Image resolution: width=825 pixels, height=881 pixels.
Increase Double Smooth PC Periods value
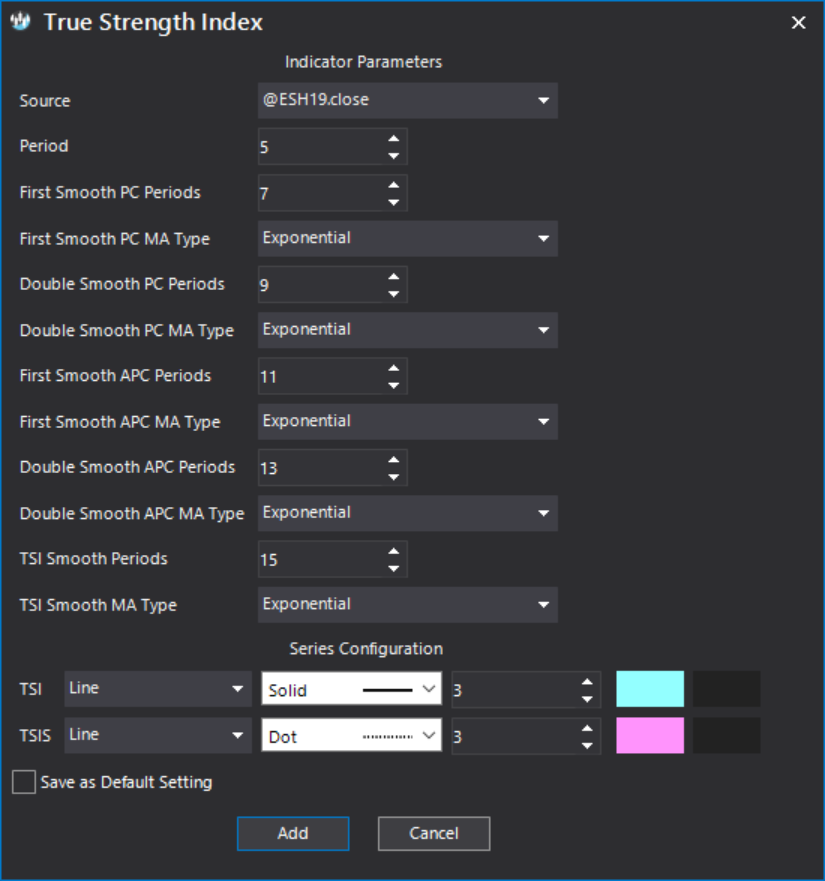tap(393, 277)
